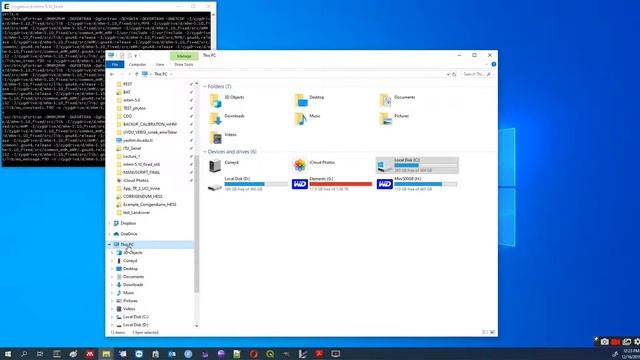Select Downloads under This PC in tree

[x=133, y=285]
